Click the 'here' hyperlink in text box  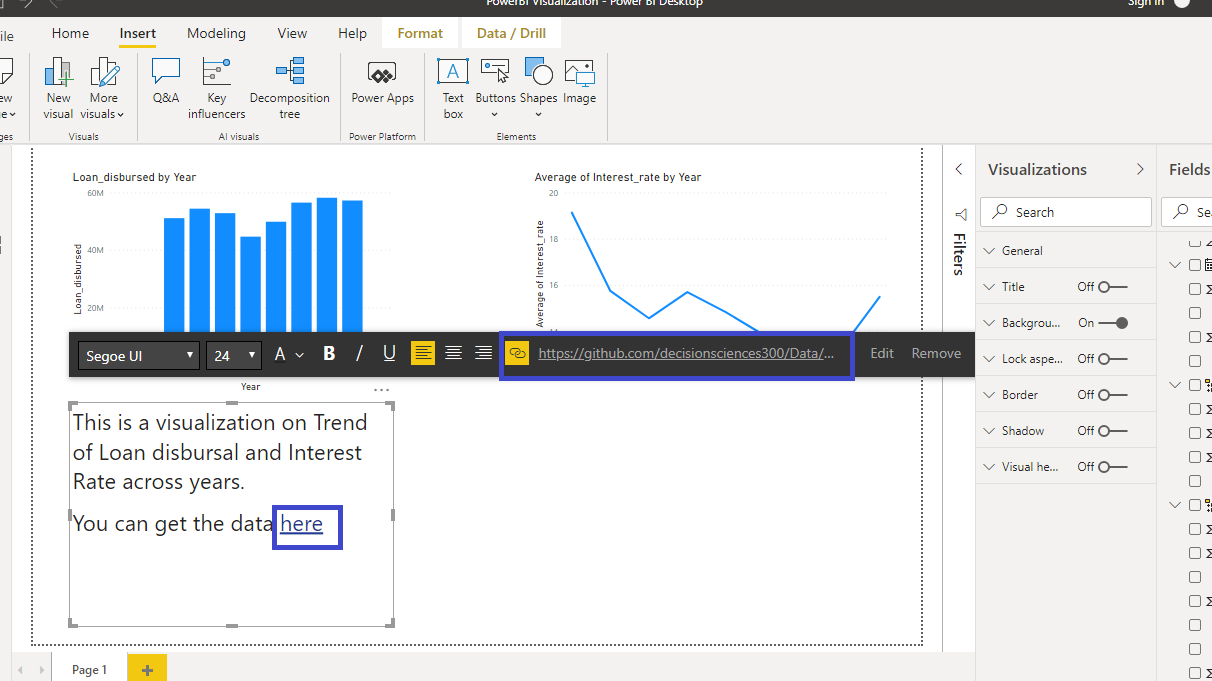pyautogui.click(x=302, y=524)
